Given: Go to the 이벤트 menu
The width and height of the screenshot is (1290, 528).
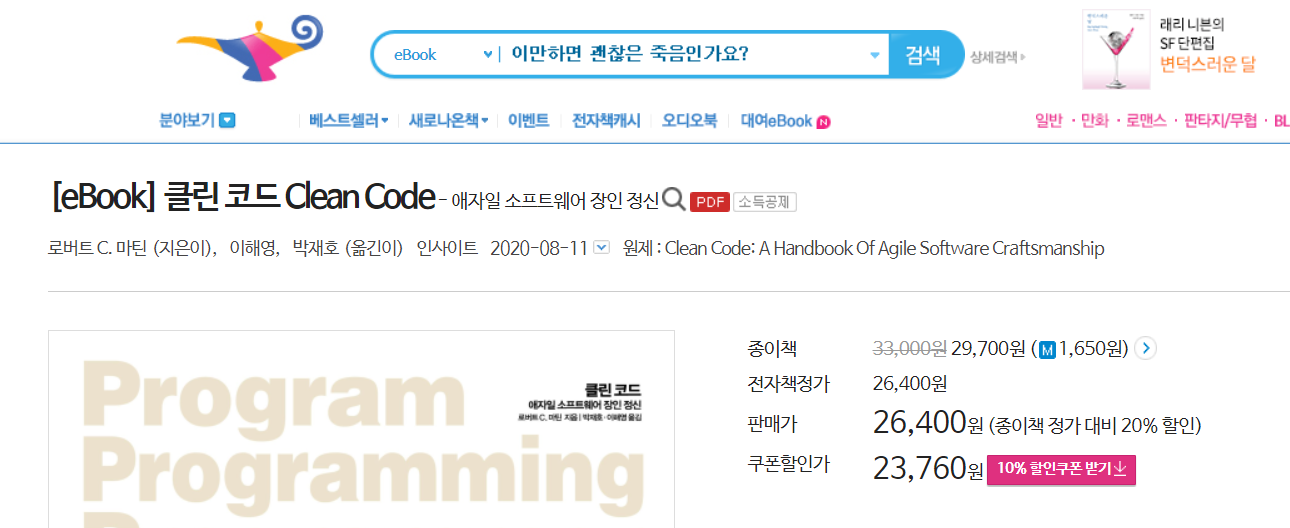Looking at the screenshot, I should click(x=528, y=121).
